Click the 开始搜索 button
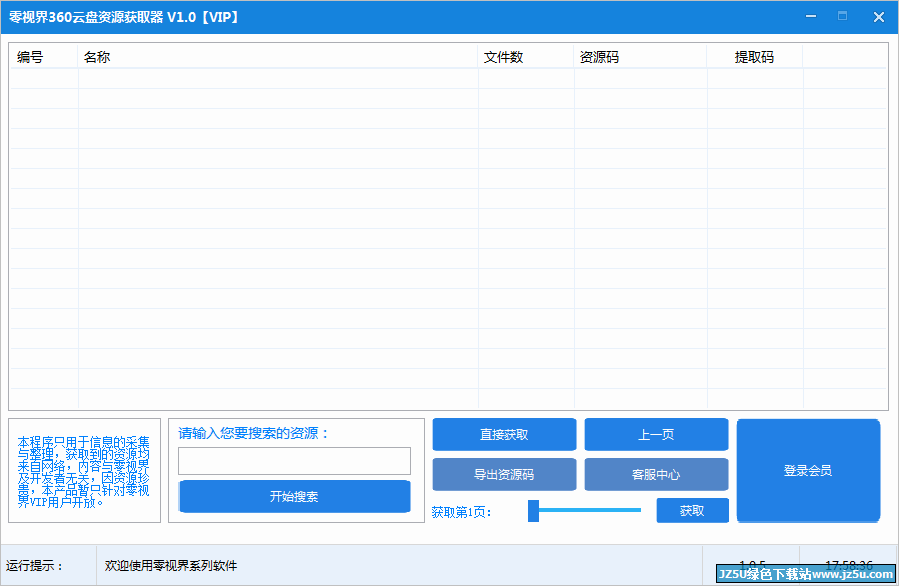 [295, 497]
